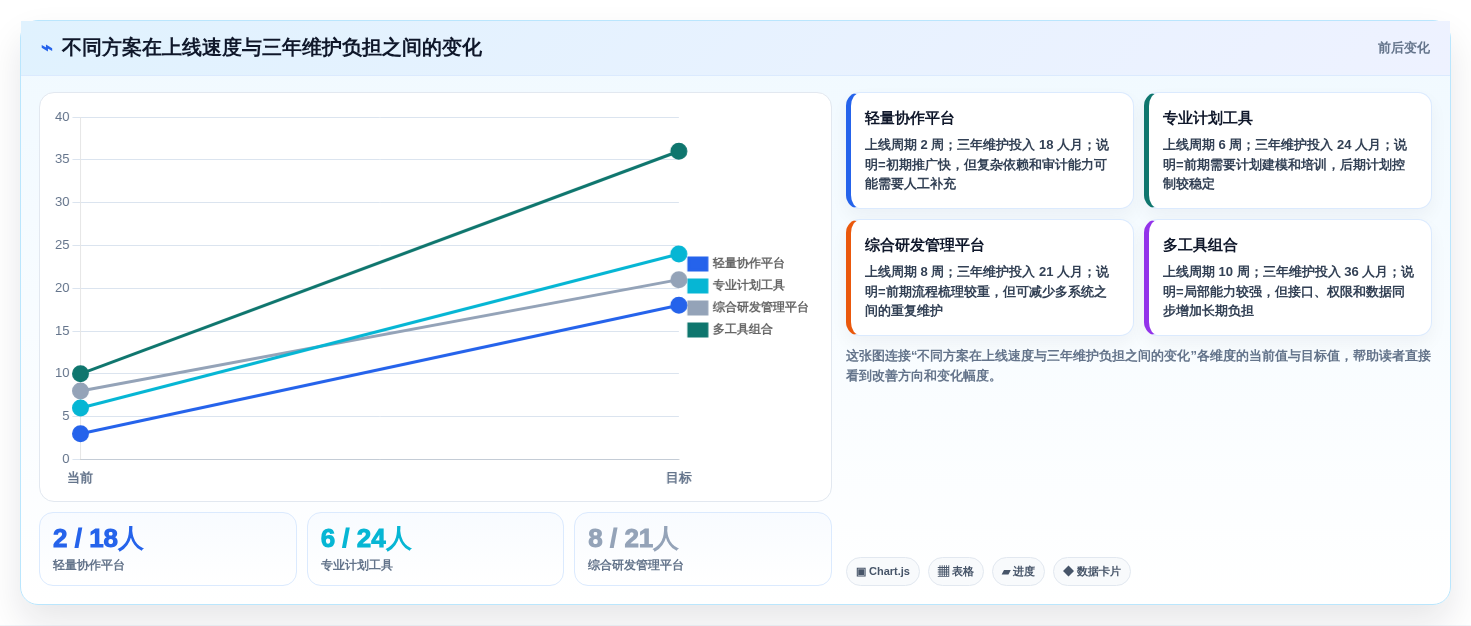
Task: Click the 轻量协作平台 legend label text
Action: pos(748,264)
